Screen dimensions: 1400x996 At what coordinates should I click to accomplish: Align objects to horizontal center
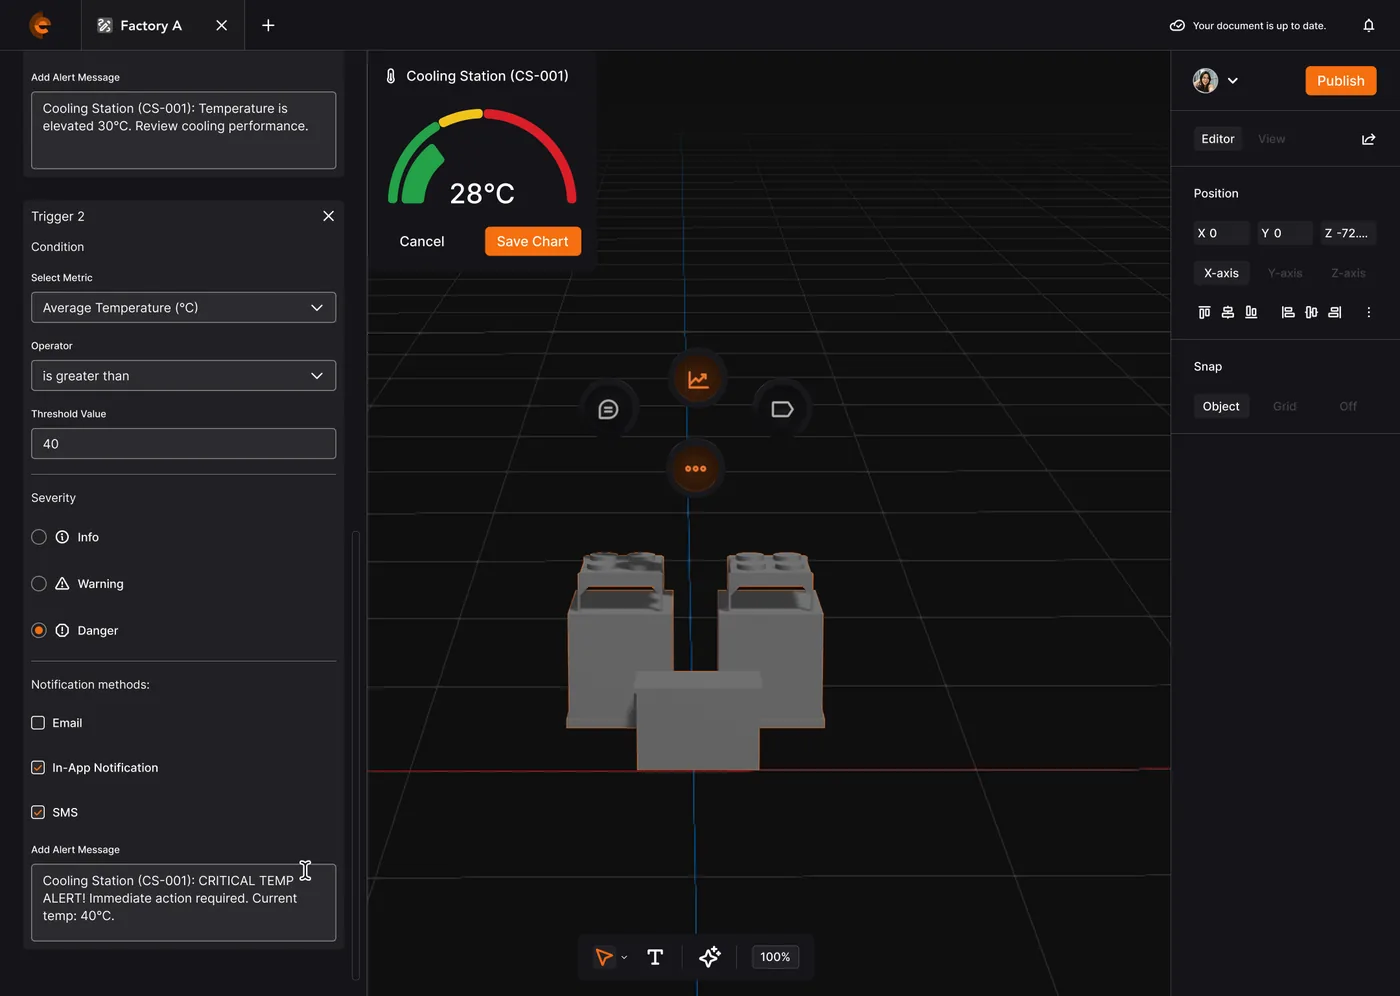pos(1311,312)
